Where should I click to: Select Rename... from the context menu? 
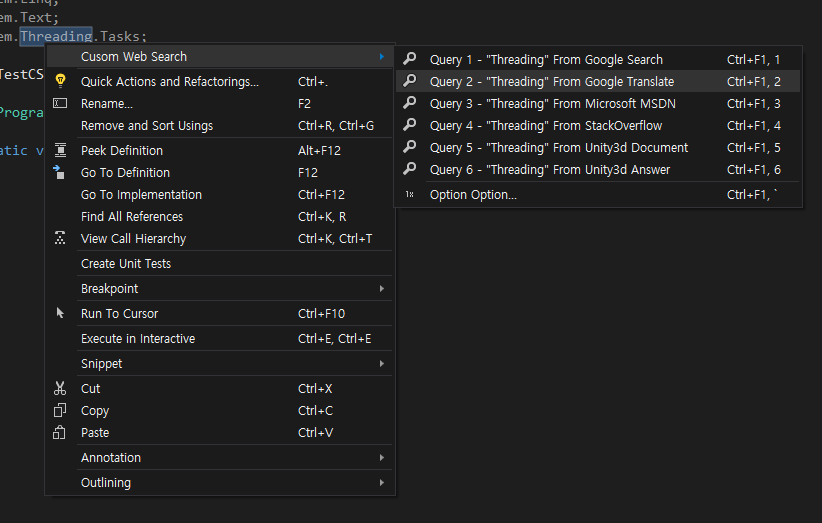click(219, 104)
